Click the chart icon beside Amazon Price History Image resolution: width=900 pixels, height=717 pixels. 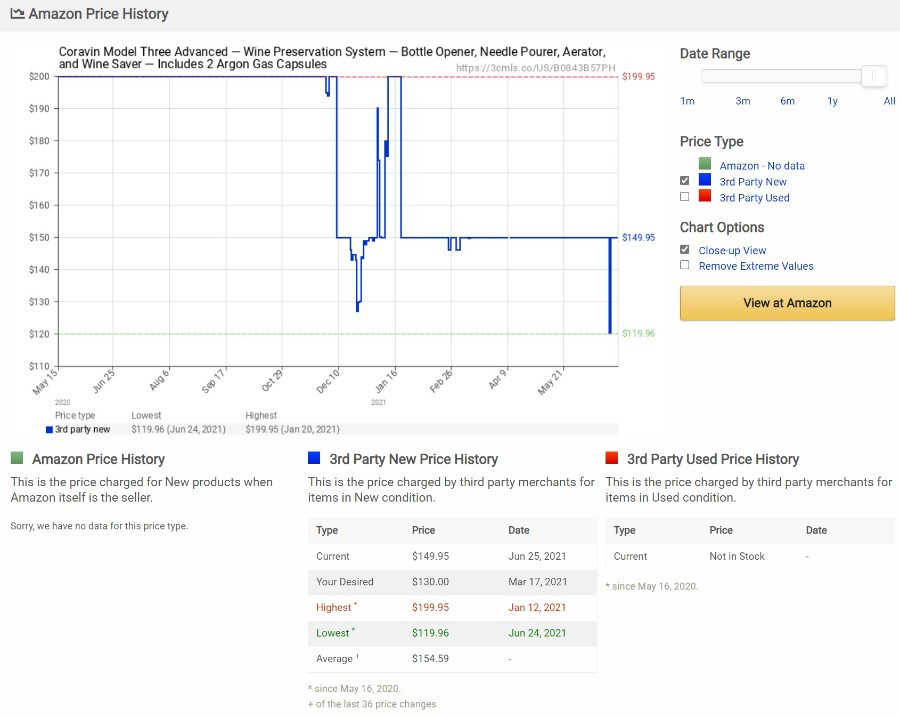17,14
